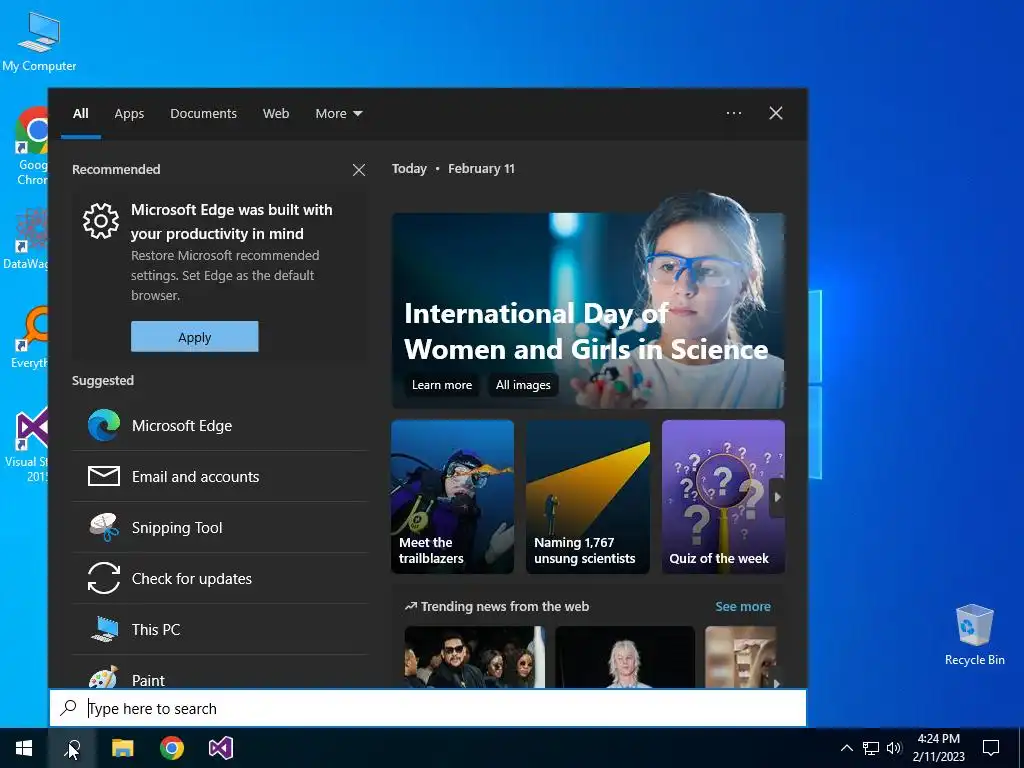
Task: Open Microsoft Edge from suggested list
Action: click(219, 426)
